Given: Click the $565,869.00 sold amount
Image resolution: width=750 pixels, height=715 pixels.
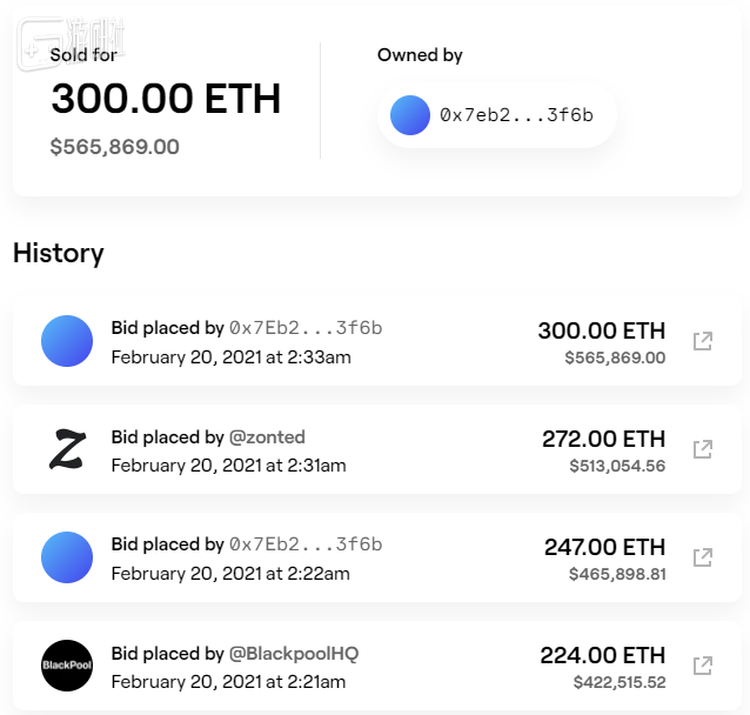Looking at the screenshot, I should 115,147.
